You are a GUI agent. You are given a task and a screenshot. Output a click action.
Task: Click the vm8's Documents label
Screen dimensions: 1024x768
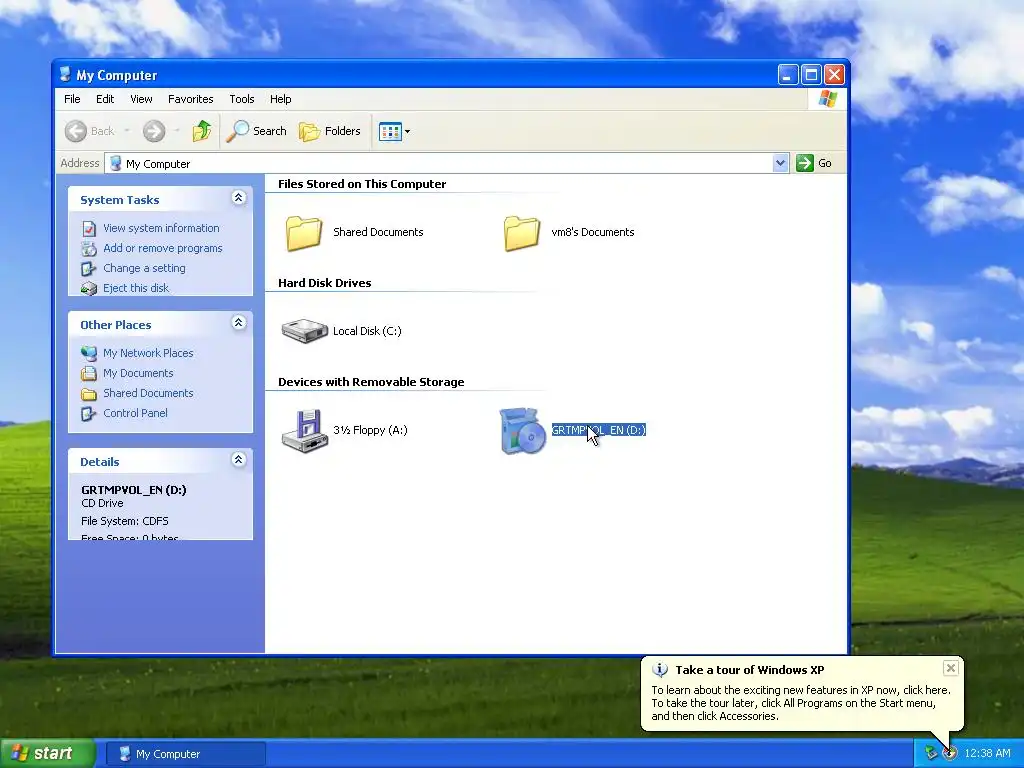click(592, 232)
